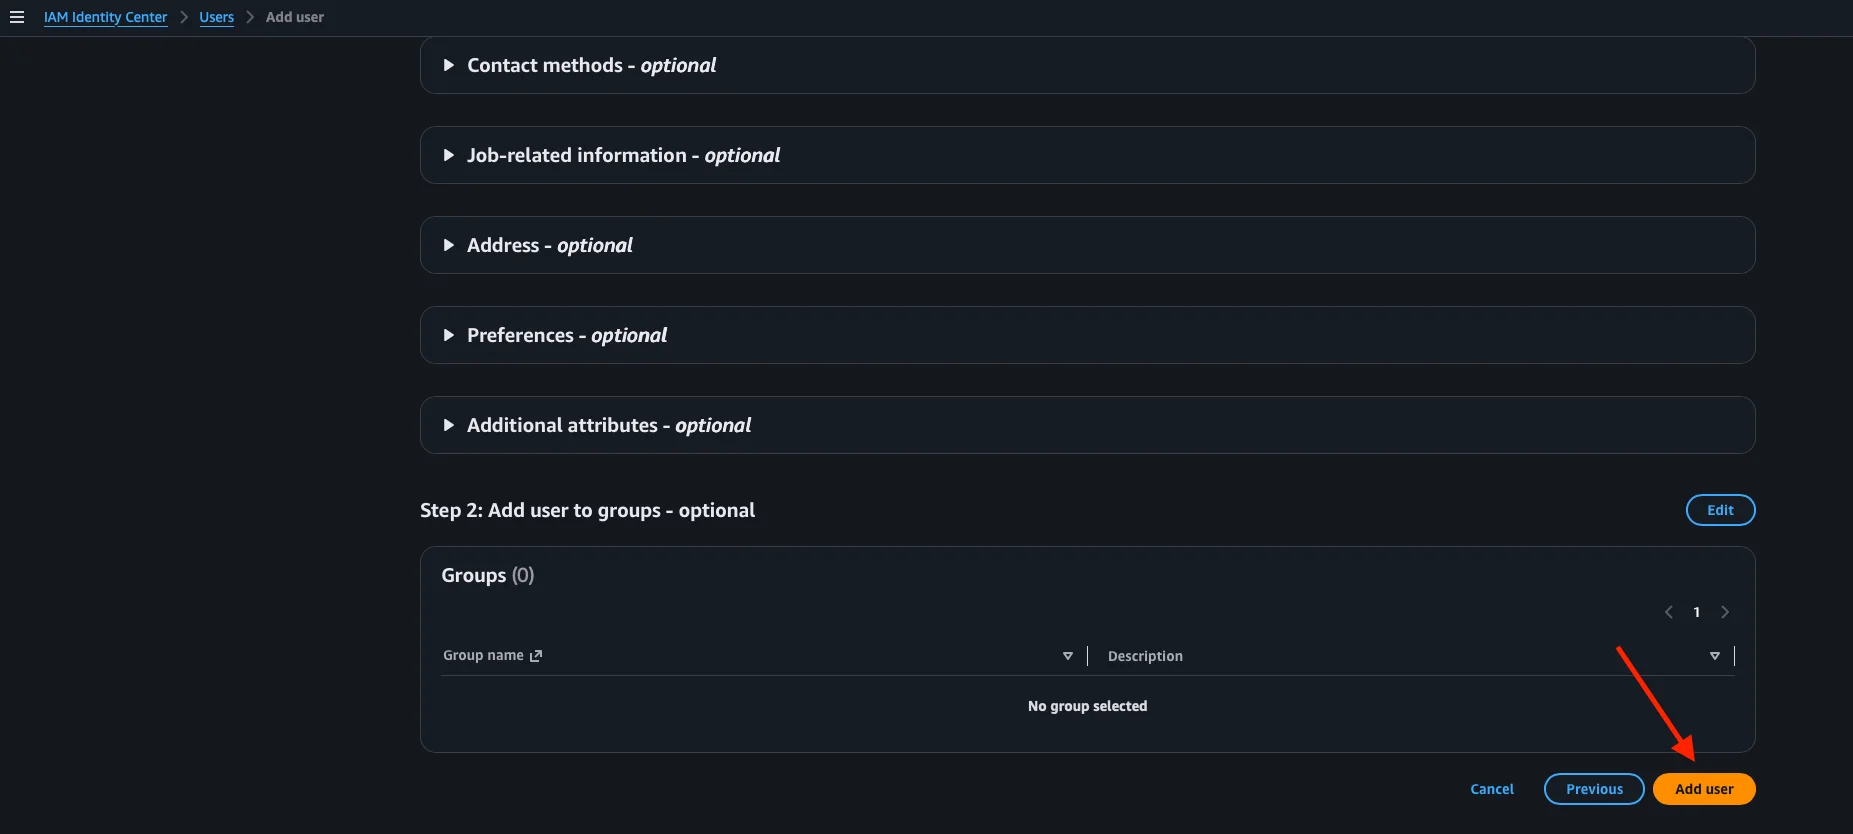Go to previous page of groups table
The height and width of the screenshot is (834, 1853).
1668,612
